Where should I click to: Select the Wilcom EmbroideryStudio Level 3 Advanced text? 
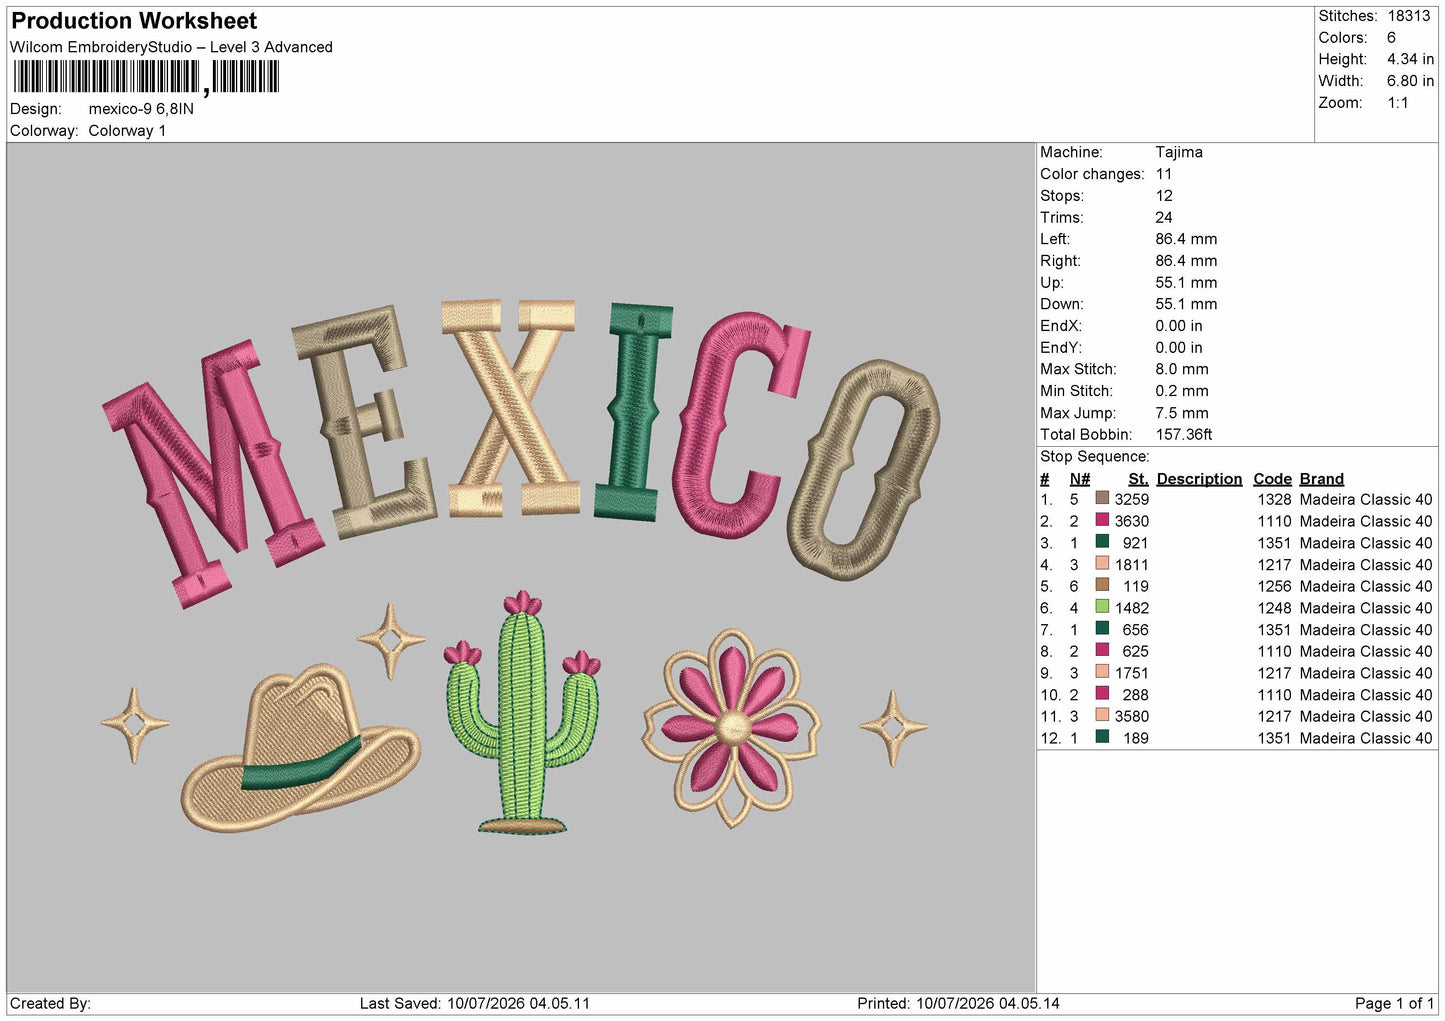coord(171,47)
